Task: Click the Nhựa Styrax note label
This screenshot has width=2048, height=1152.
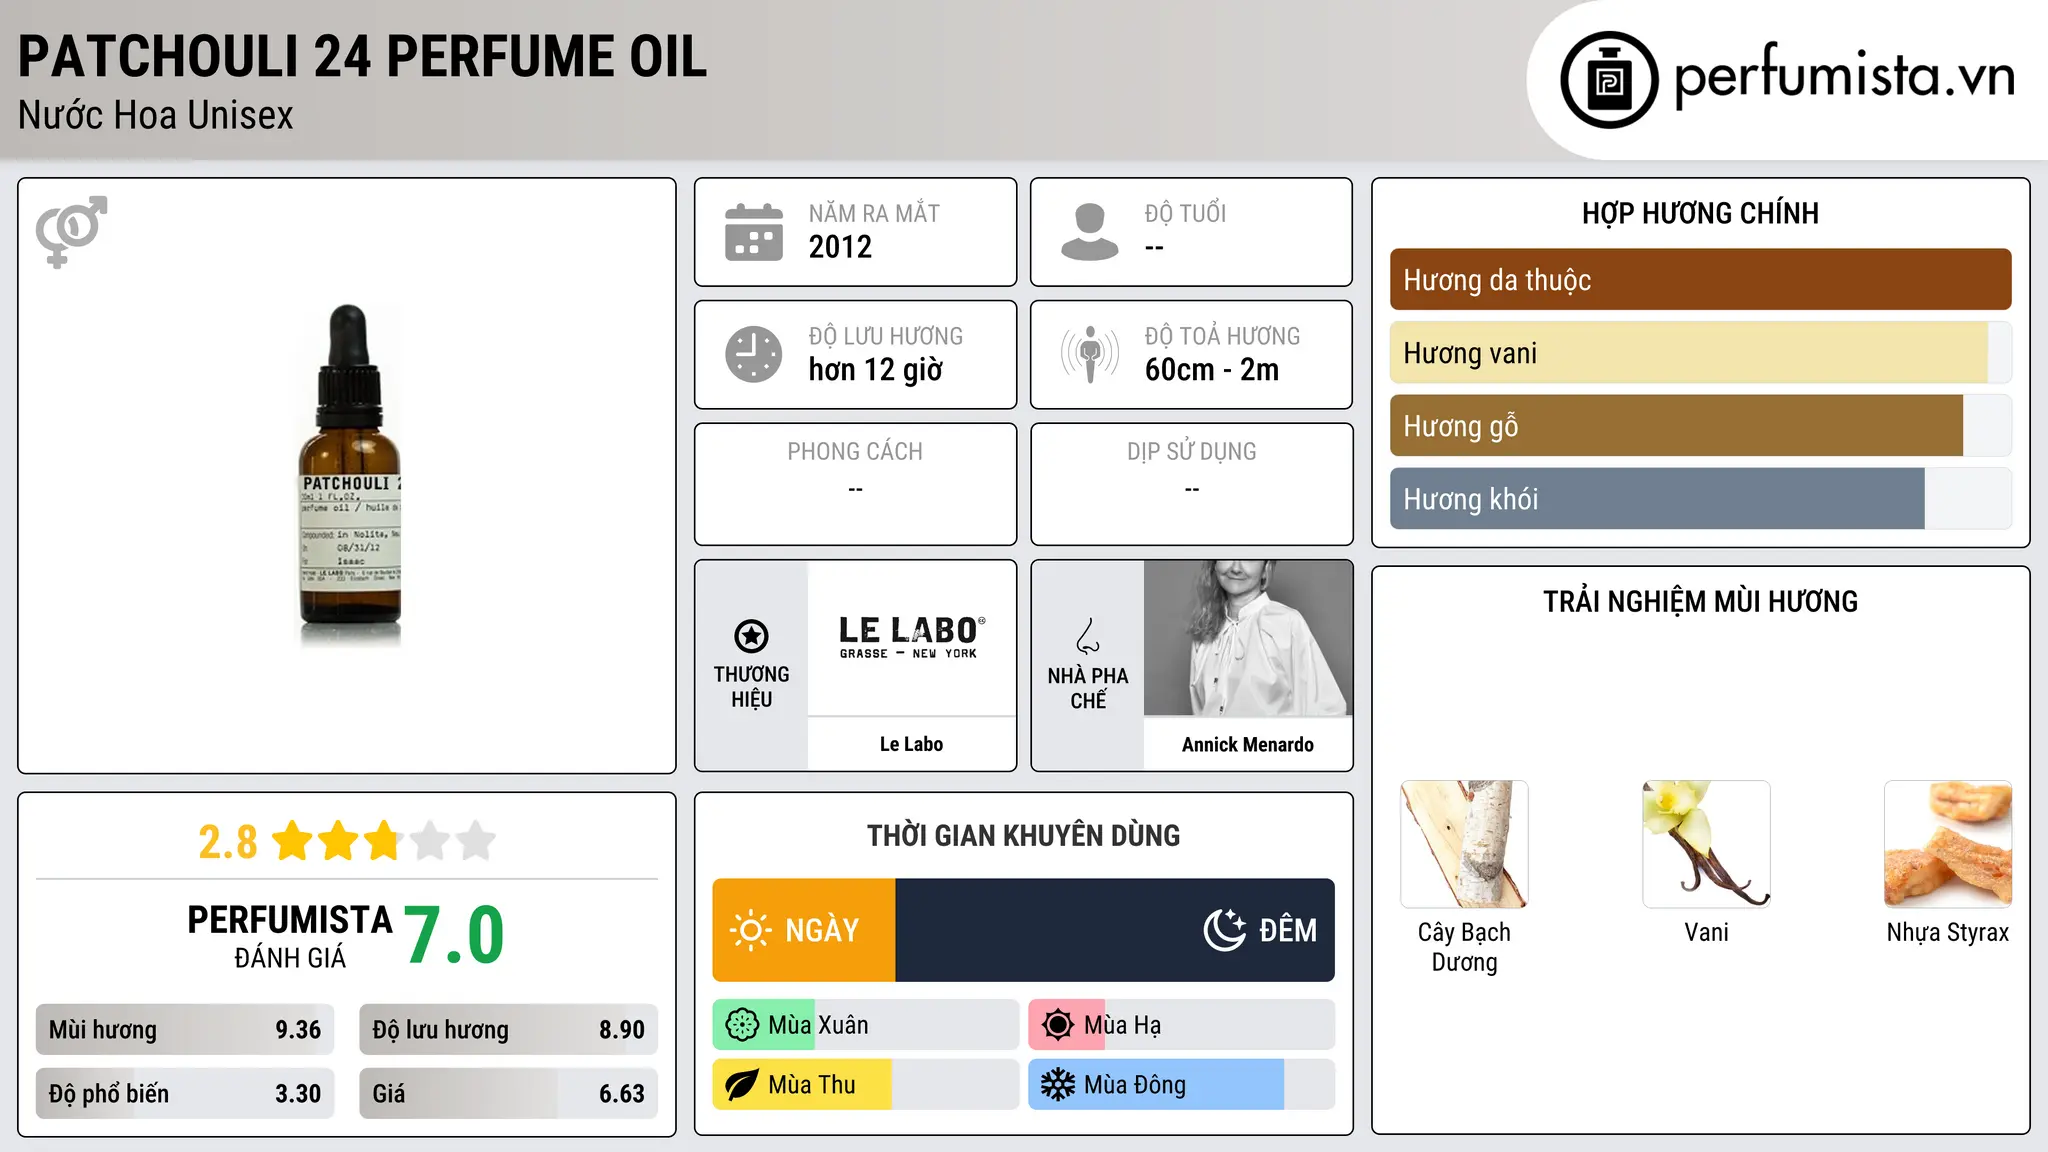Action: [1948, 933]
